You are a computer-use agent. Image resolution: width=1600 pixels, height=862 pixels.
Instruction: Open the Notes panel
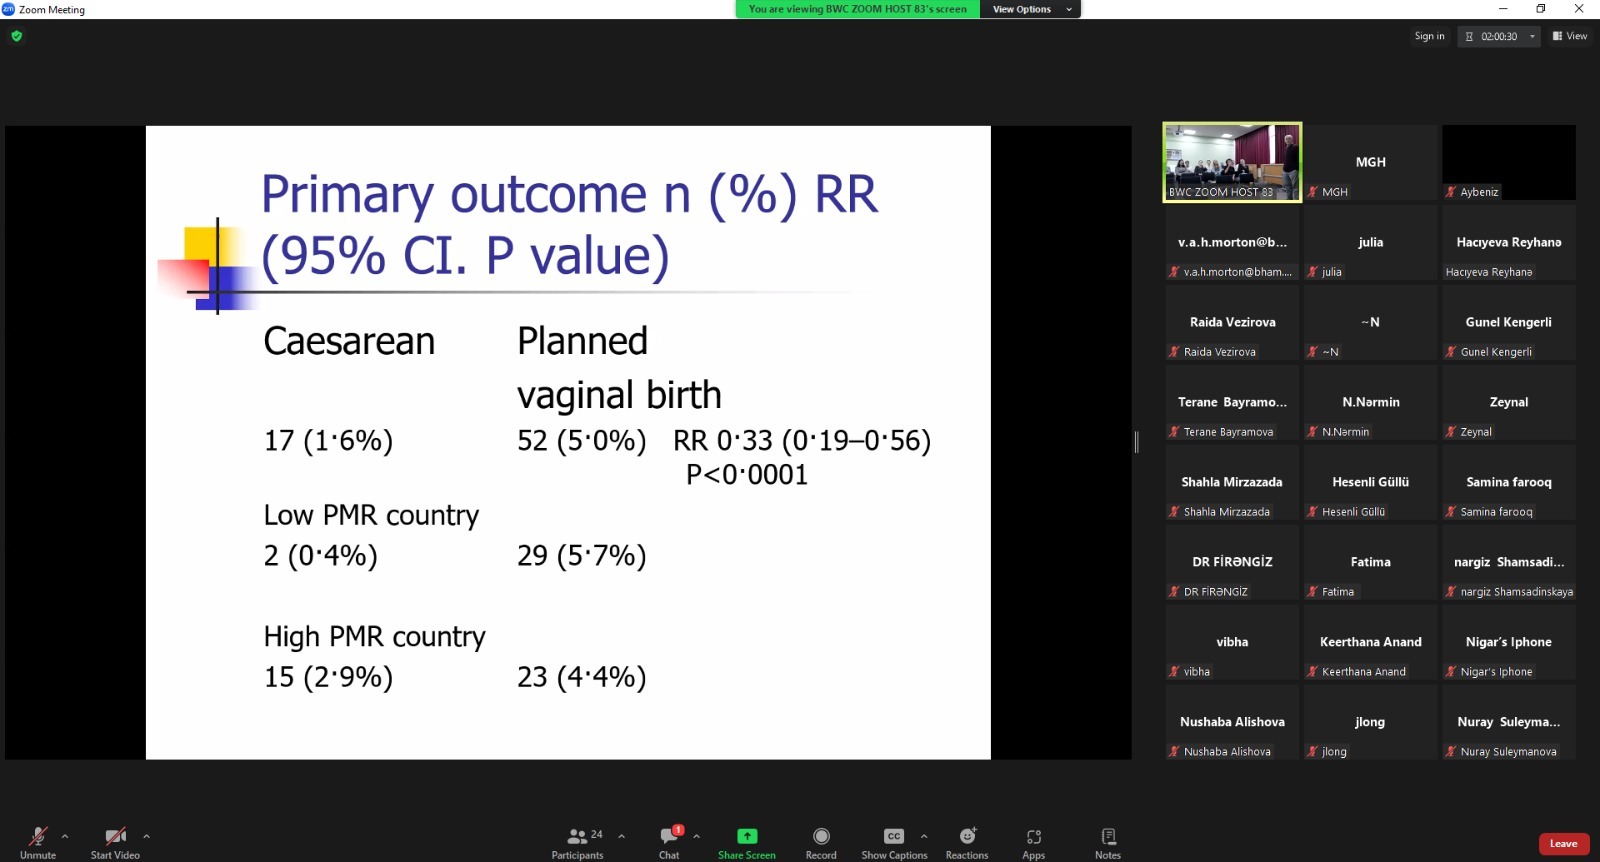1108,842
